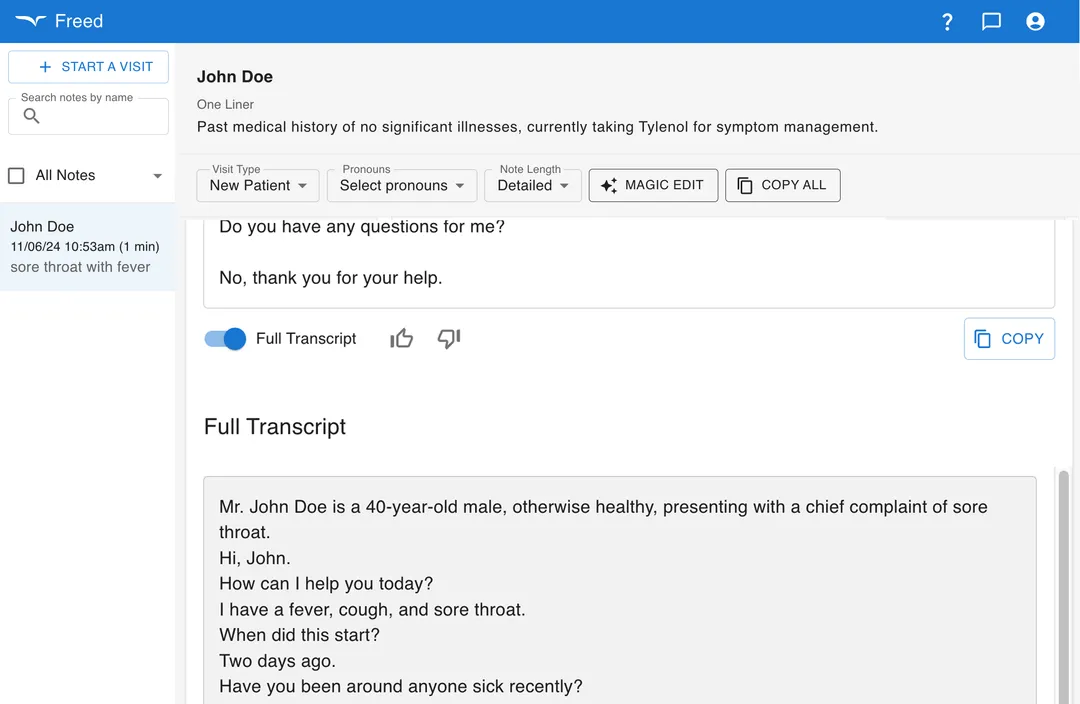This screenshot has height=704, width=1080.
Task: Change Note Length from Detailed
Action: pyautogui.click(x=532, y=185)
